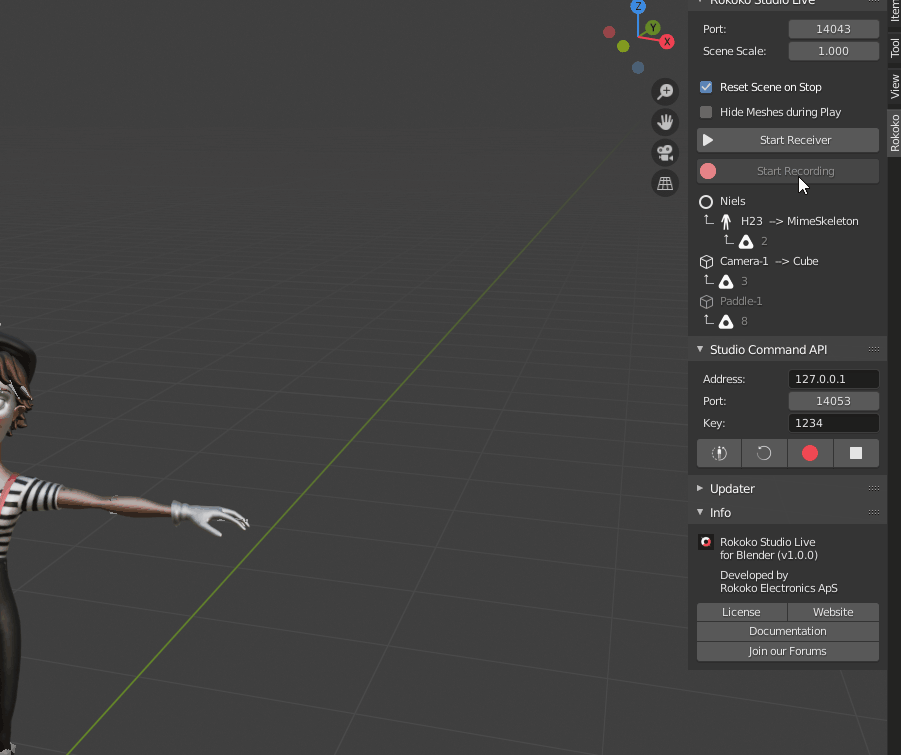Image resolution: width=901 pixels, height=755 pixels.
Task: Select the pan hand viewport icon
Action: pyautogui.click(x=665, y=122)
